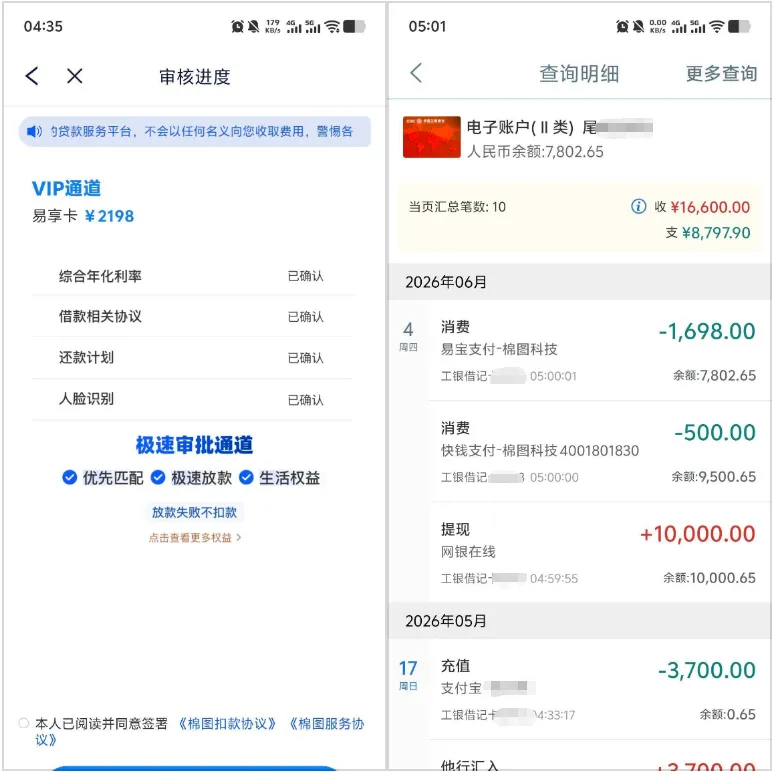Tap the 支 ¥8,797.90 total
Viewport: 774px width, 772px height.
tap(708, 232)
